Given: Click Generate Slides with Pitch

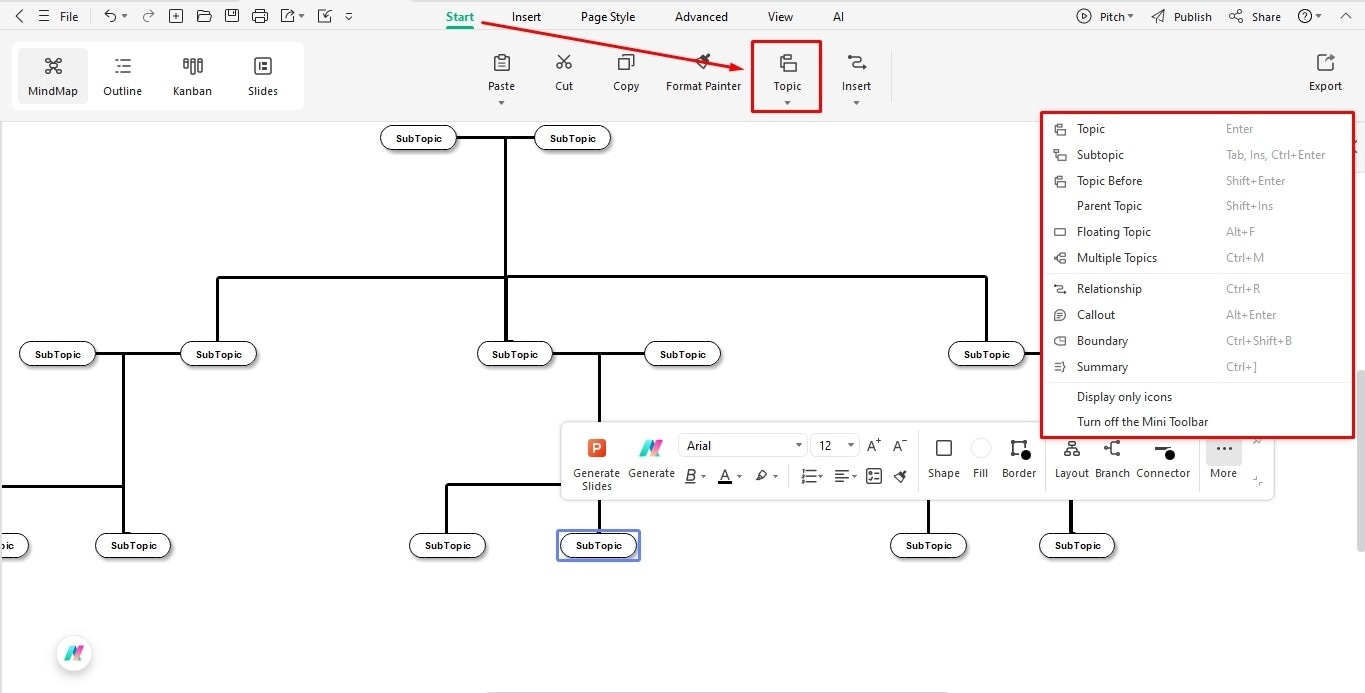Looking at the screenshot, I should pyautogui.click(x=596, y=460).
